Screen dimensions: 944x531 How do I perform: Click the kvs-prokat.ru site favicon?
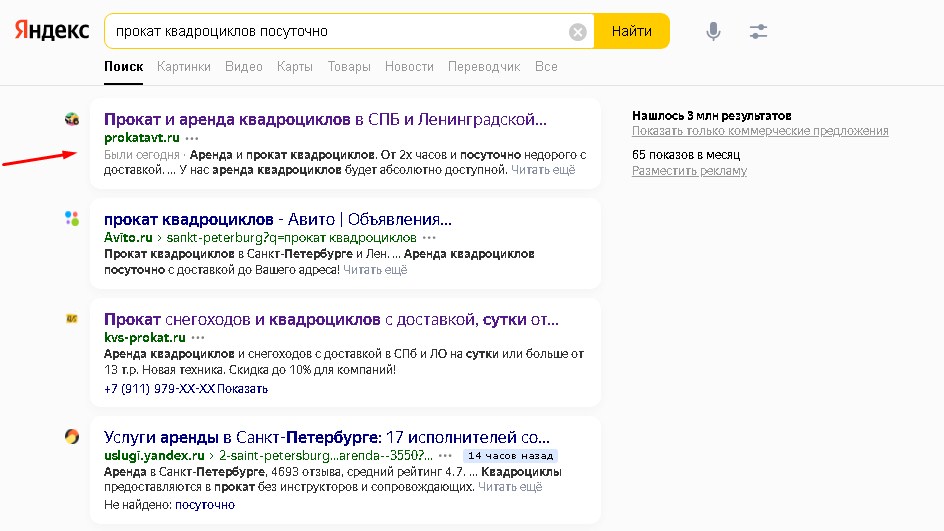[x=72, y=318]
